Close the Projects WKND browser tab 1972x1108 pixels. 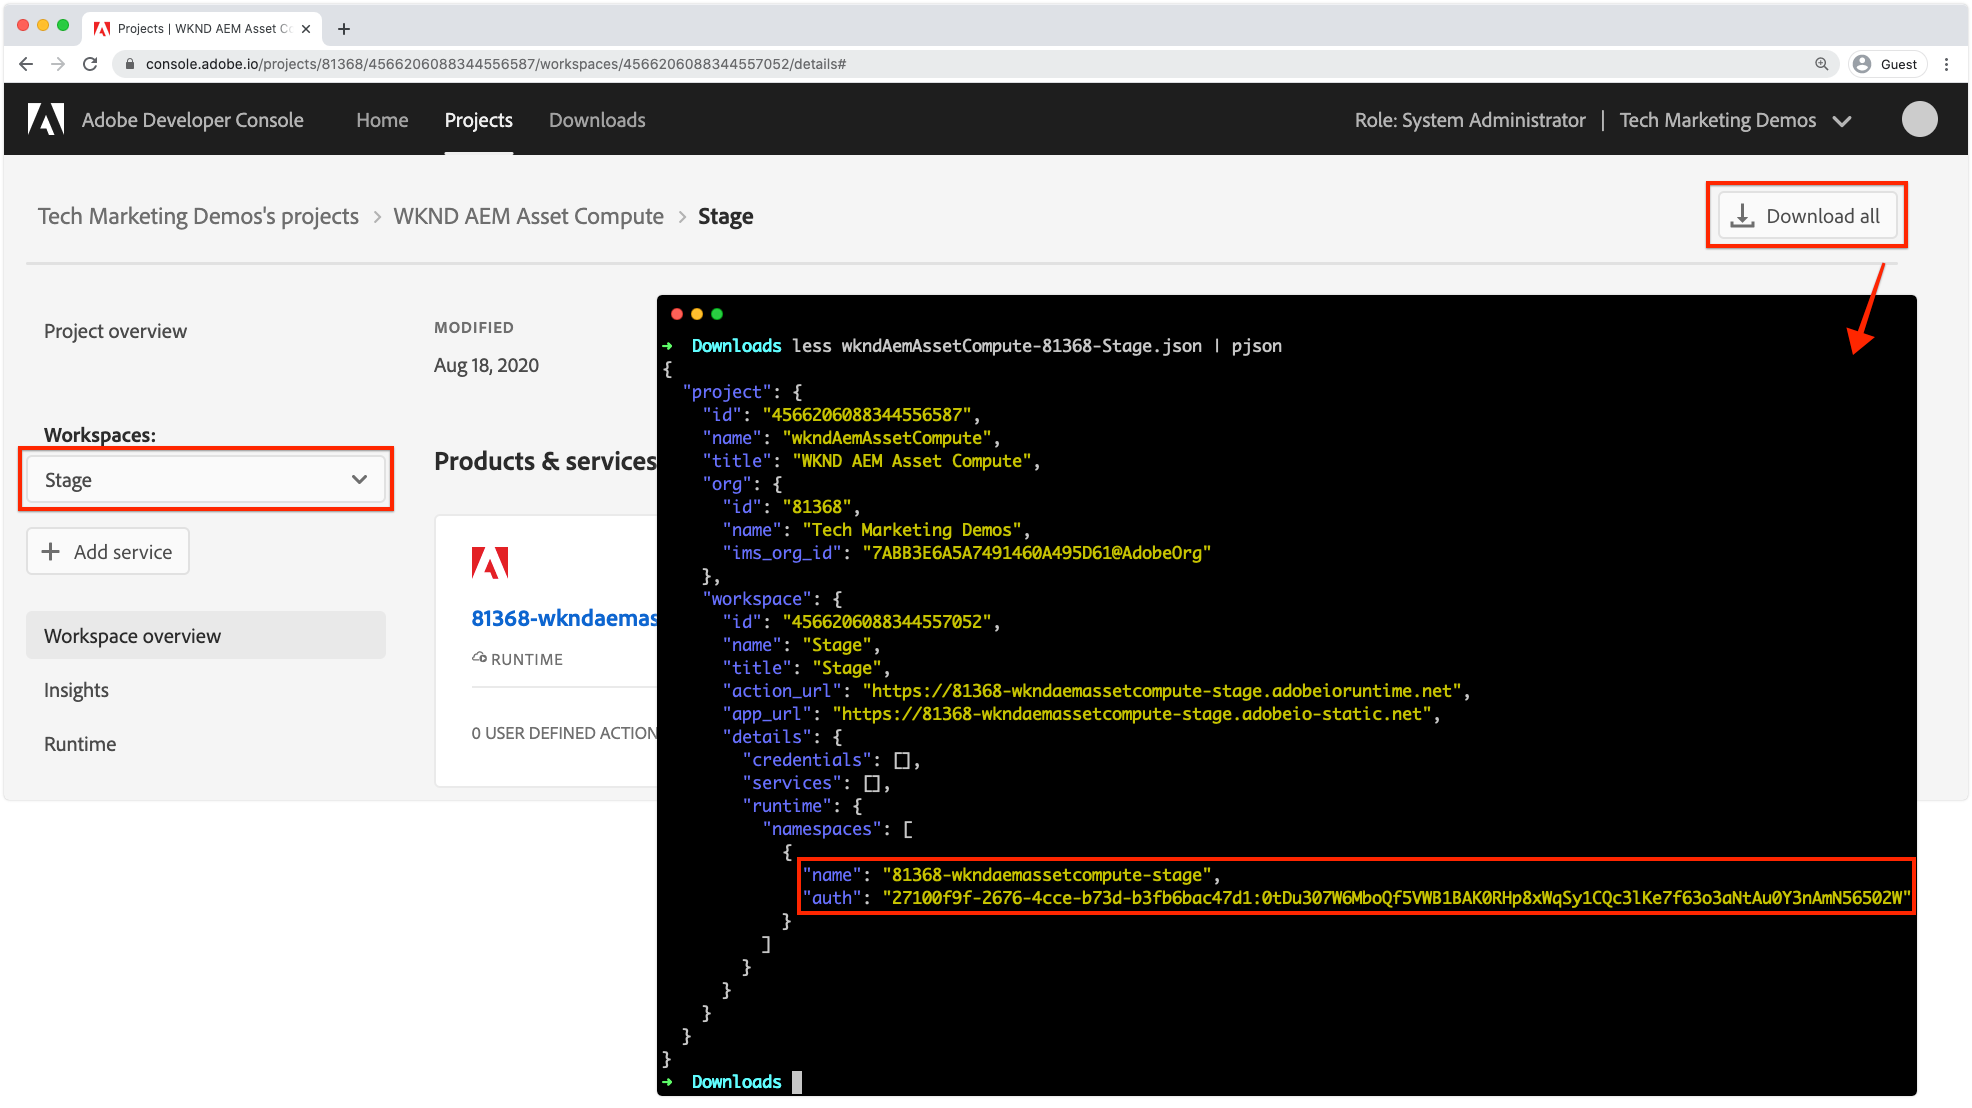pos(306,29)
